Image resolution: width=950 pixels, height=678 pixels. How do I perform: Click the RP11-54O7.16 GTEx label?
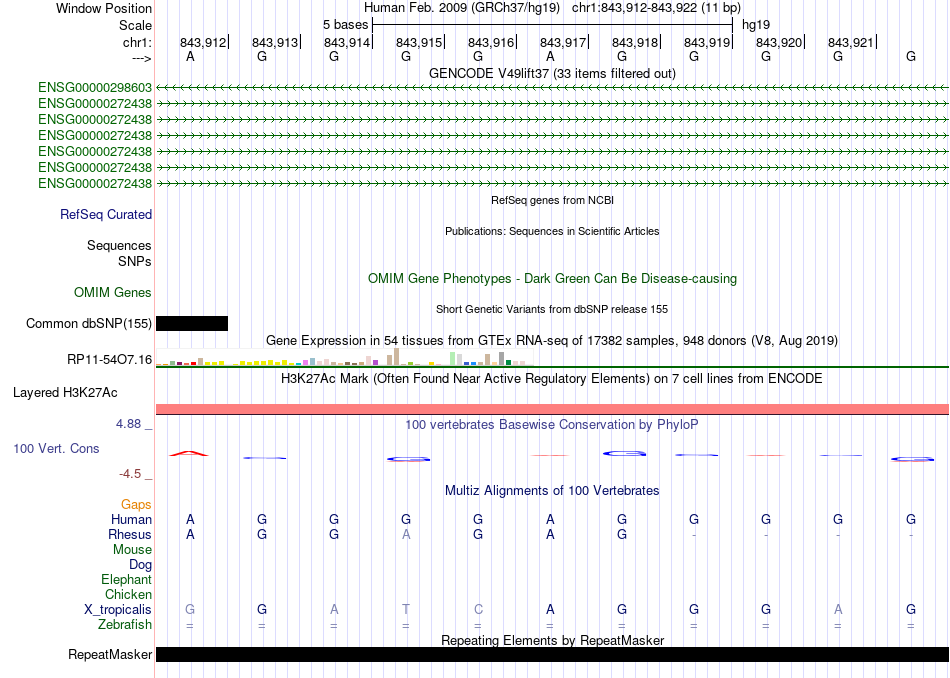coord(110,360)
